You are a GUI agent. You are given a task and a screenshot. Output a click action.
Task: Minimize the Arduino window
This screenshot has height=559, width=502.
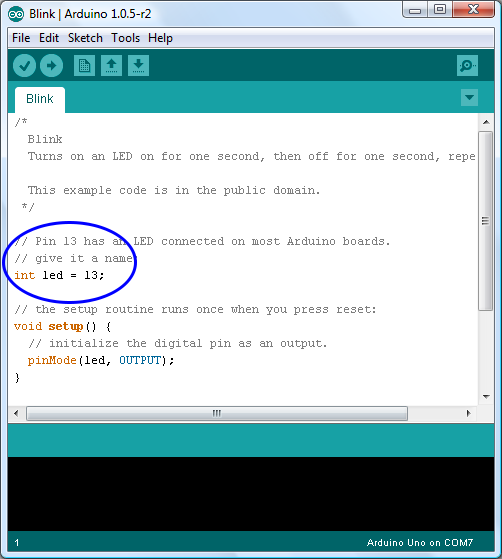(414, 10)
